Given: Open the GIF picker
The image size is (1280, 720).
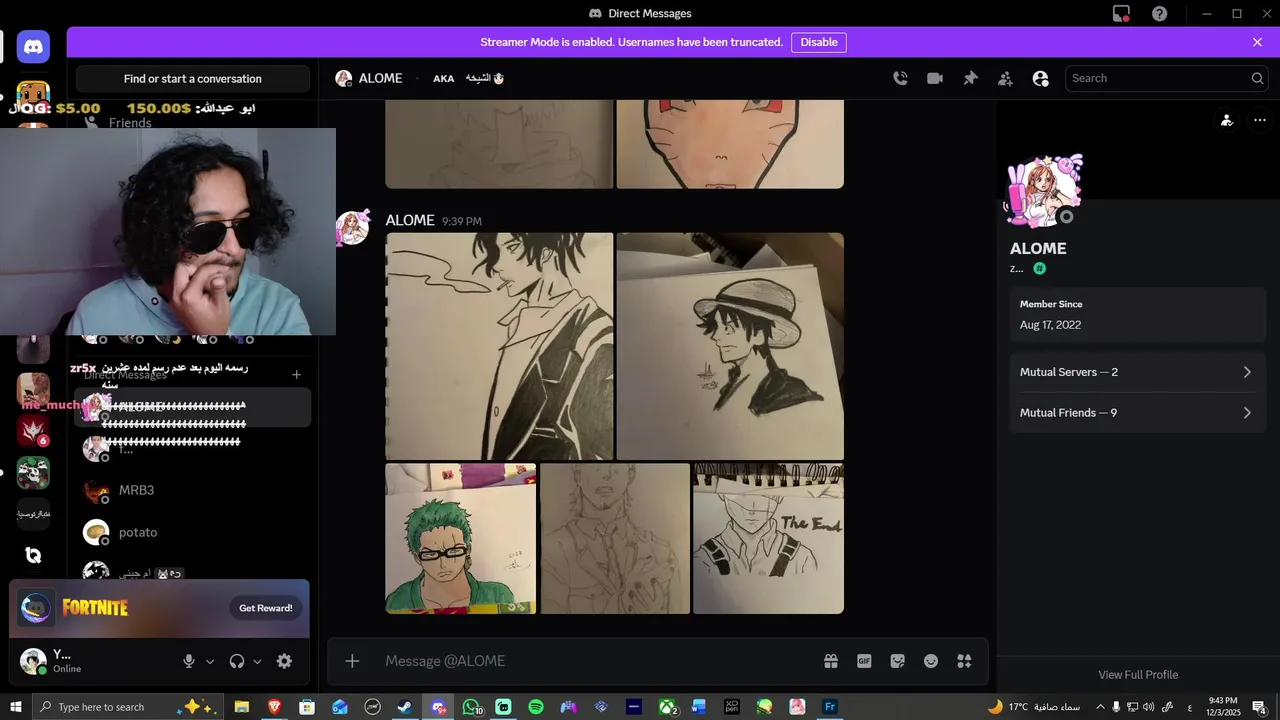Looking at the screenshot, I should pos(864,661).
